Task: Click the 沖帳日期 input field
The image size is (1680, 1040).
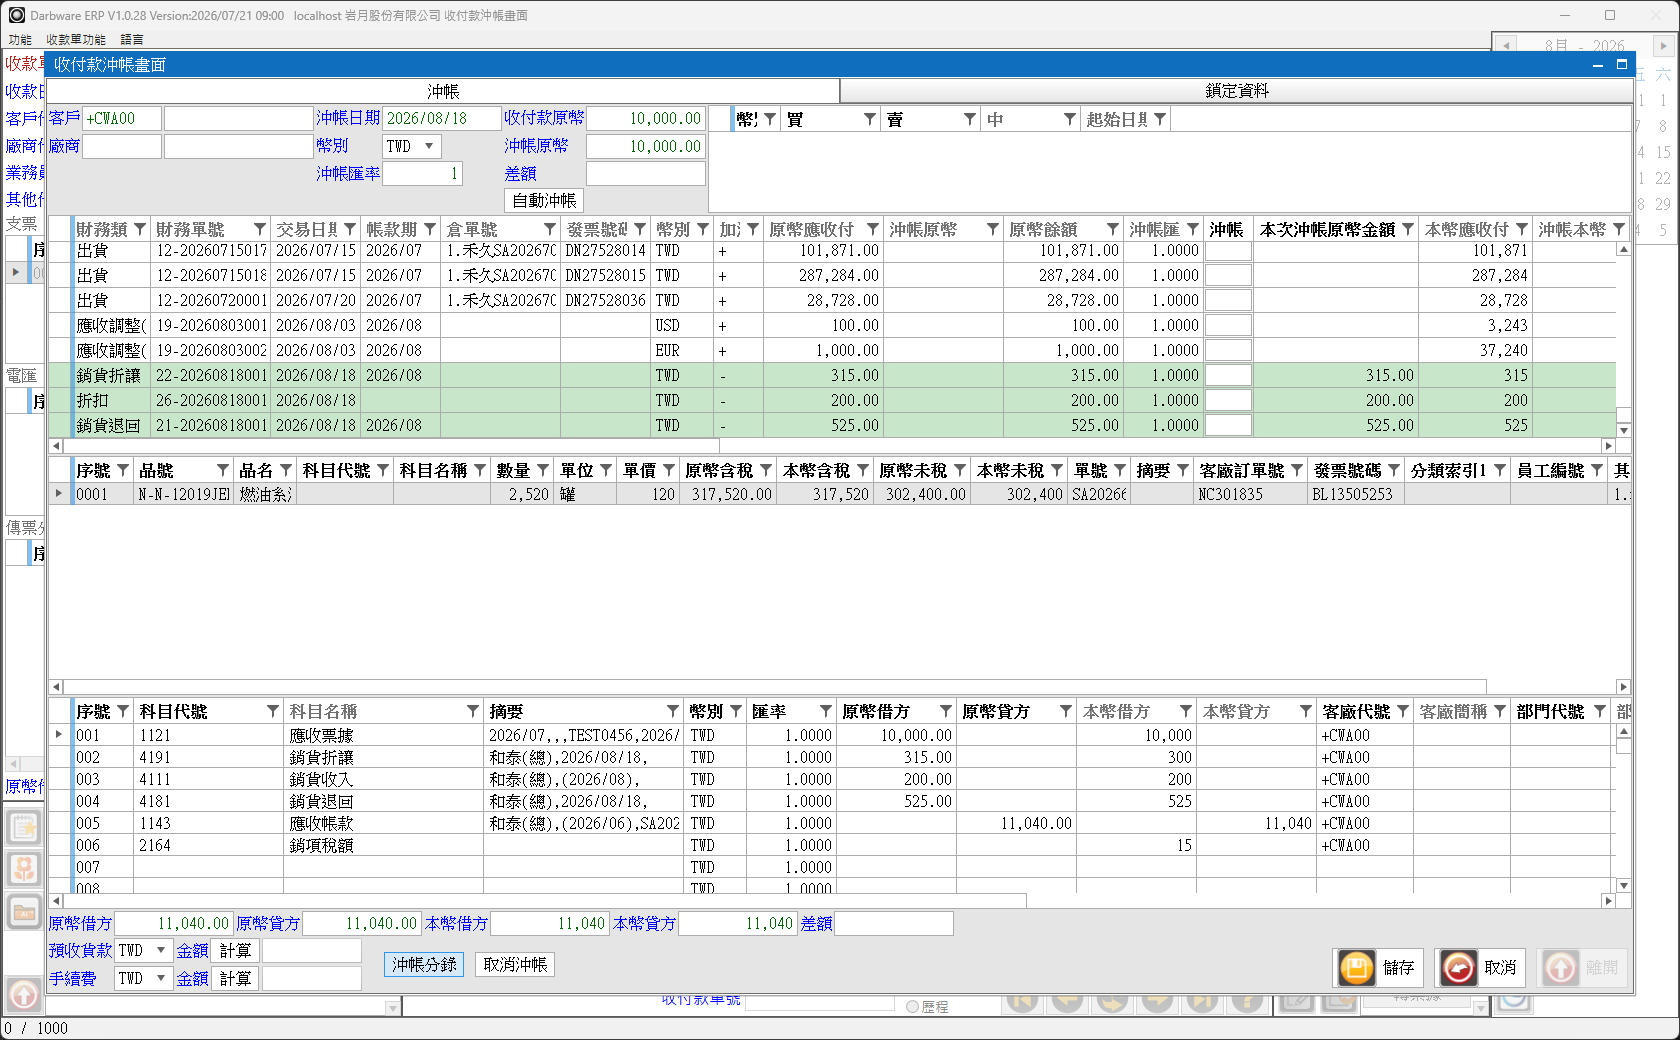Action: pyautogui.click(x=442, y=118)
